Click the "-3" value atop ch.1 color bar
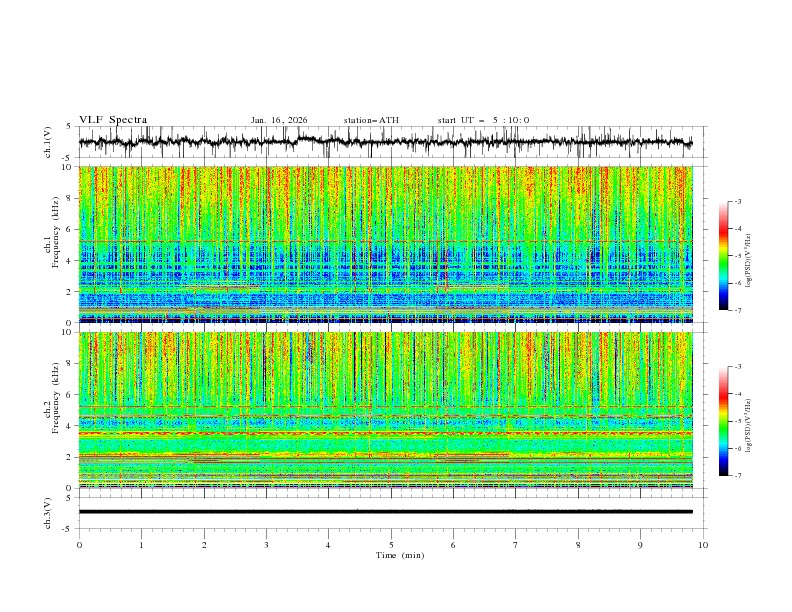The image size is (792, 612). pyautogui.click(x=737, y=201)
